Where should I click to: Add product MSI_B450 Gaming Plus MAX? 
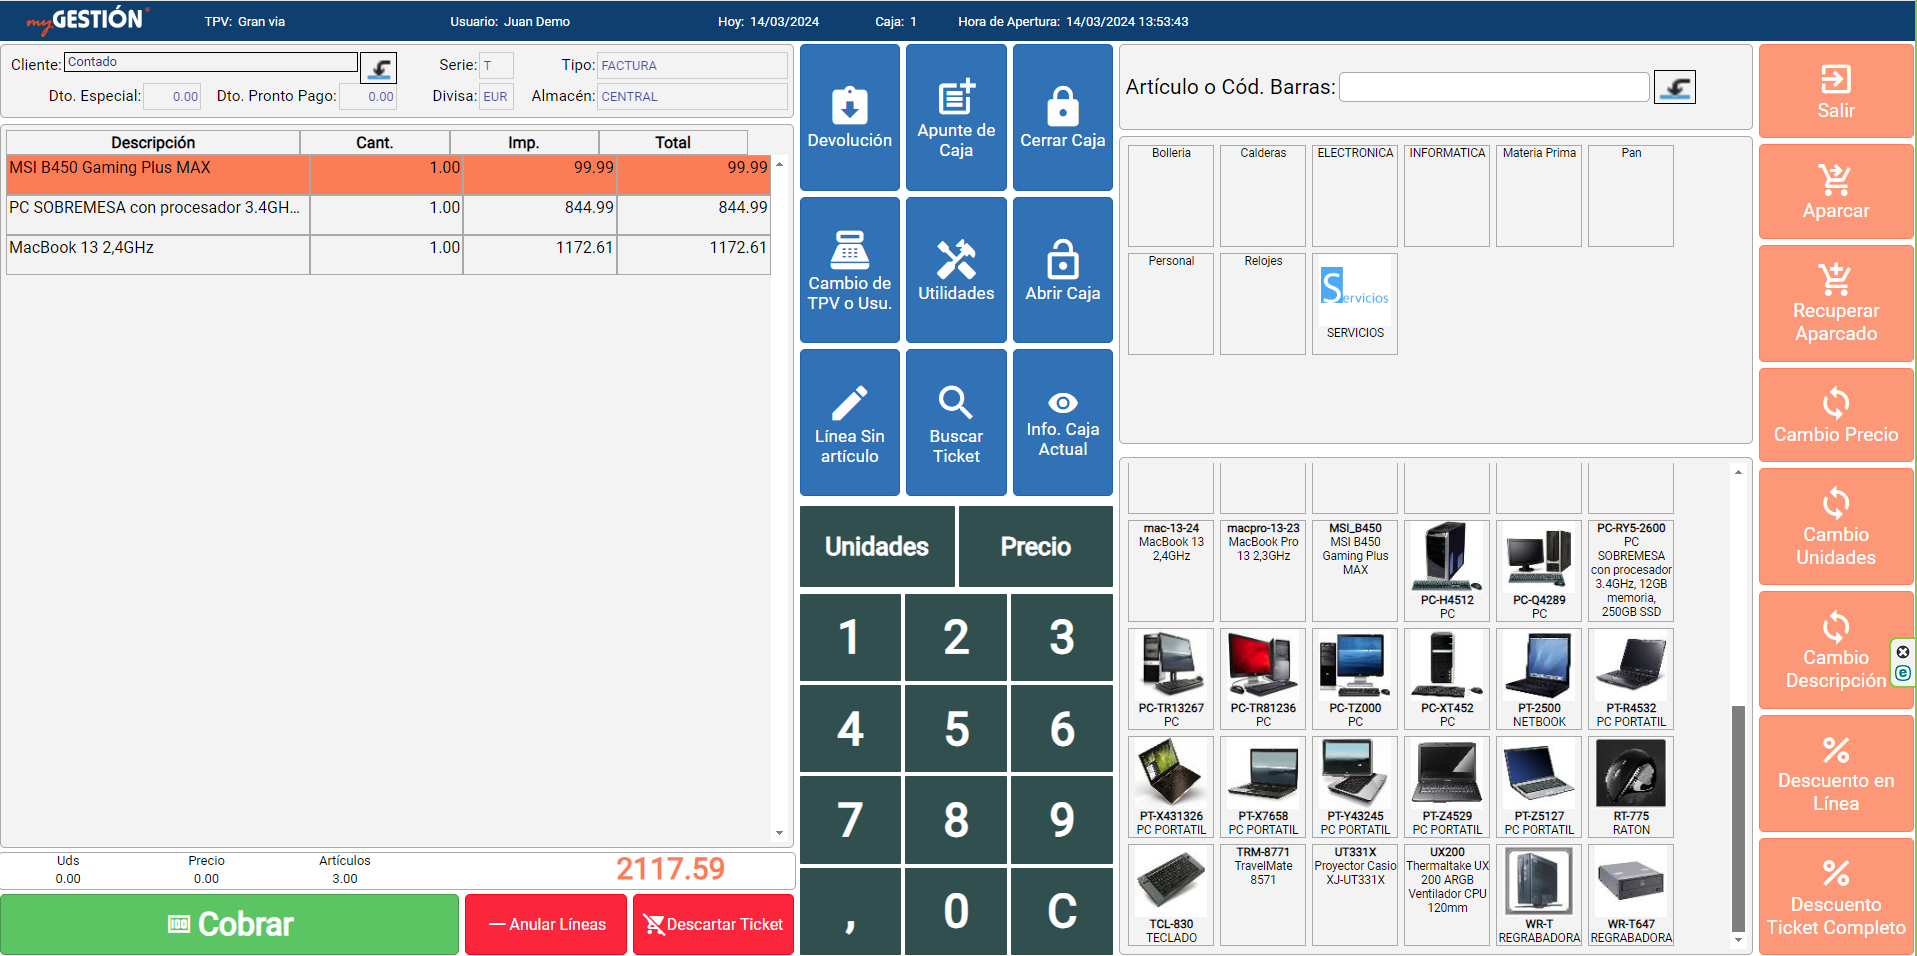(1355, 571)
